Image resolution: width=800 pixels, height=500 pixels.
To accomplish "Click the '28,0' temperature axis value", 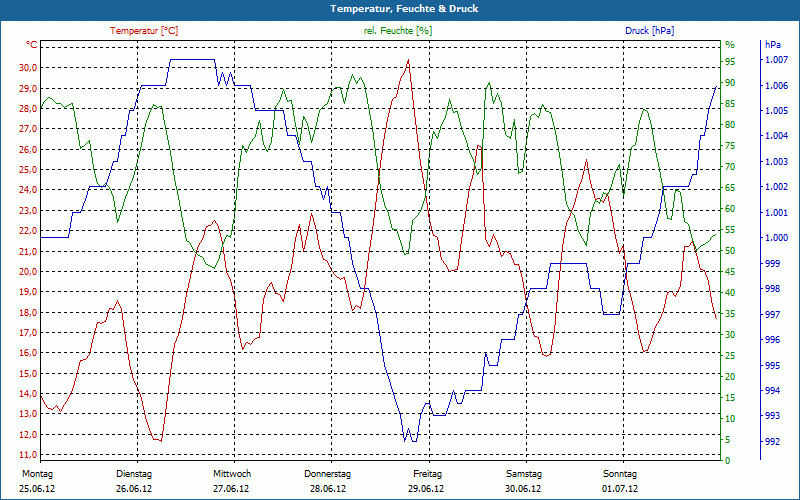I will coord(29,109).
